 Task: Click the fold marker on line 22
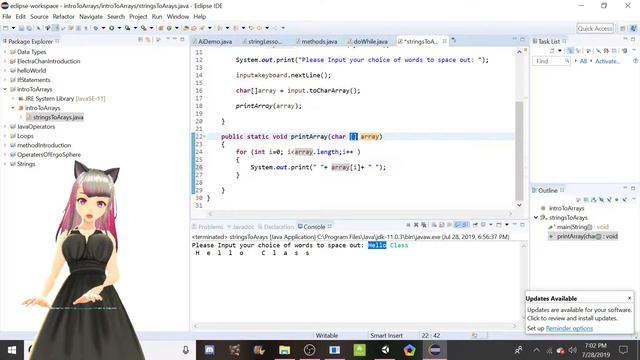click(204, 137)
